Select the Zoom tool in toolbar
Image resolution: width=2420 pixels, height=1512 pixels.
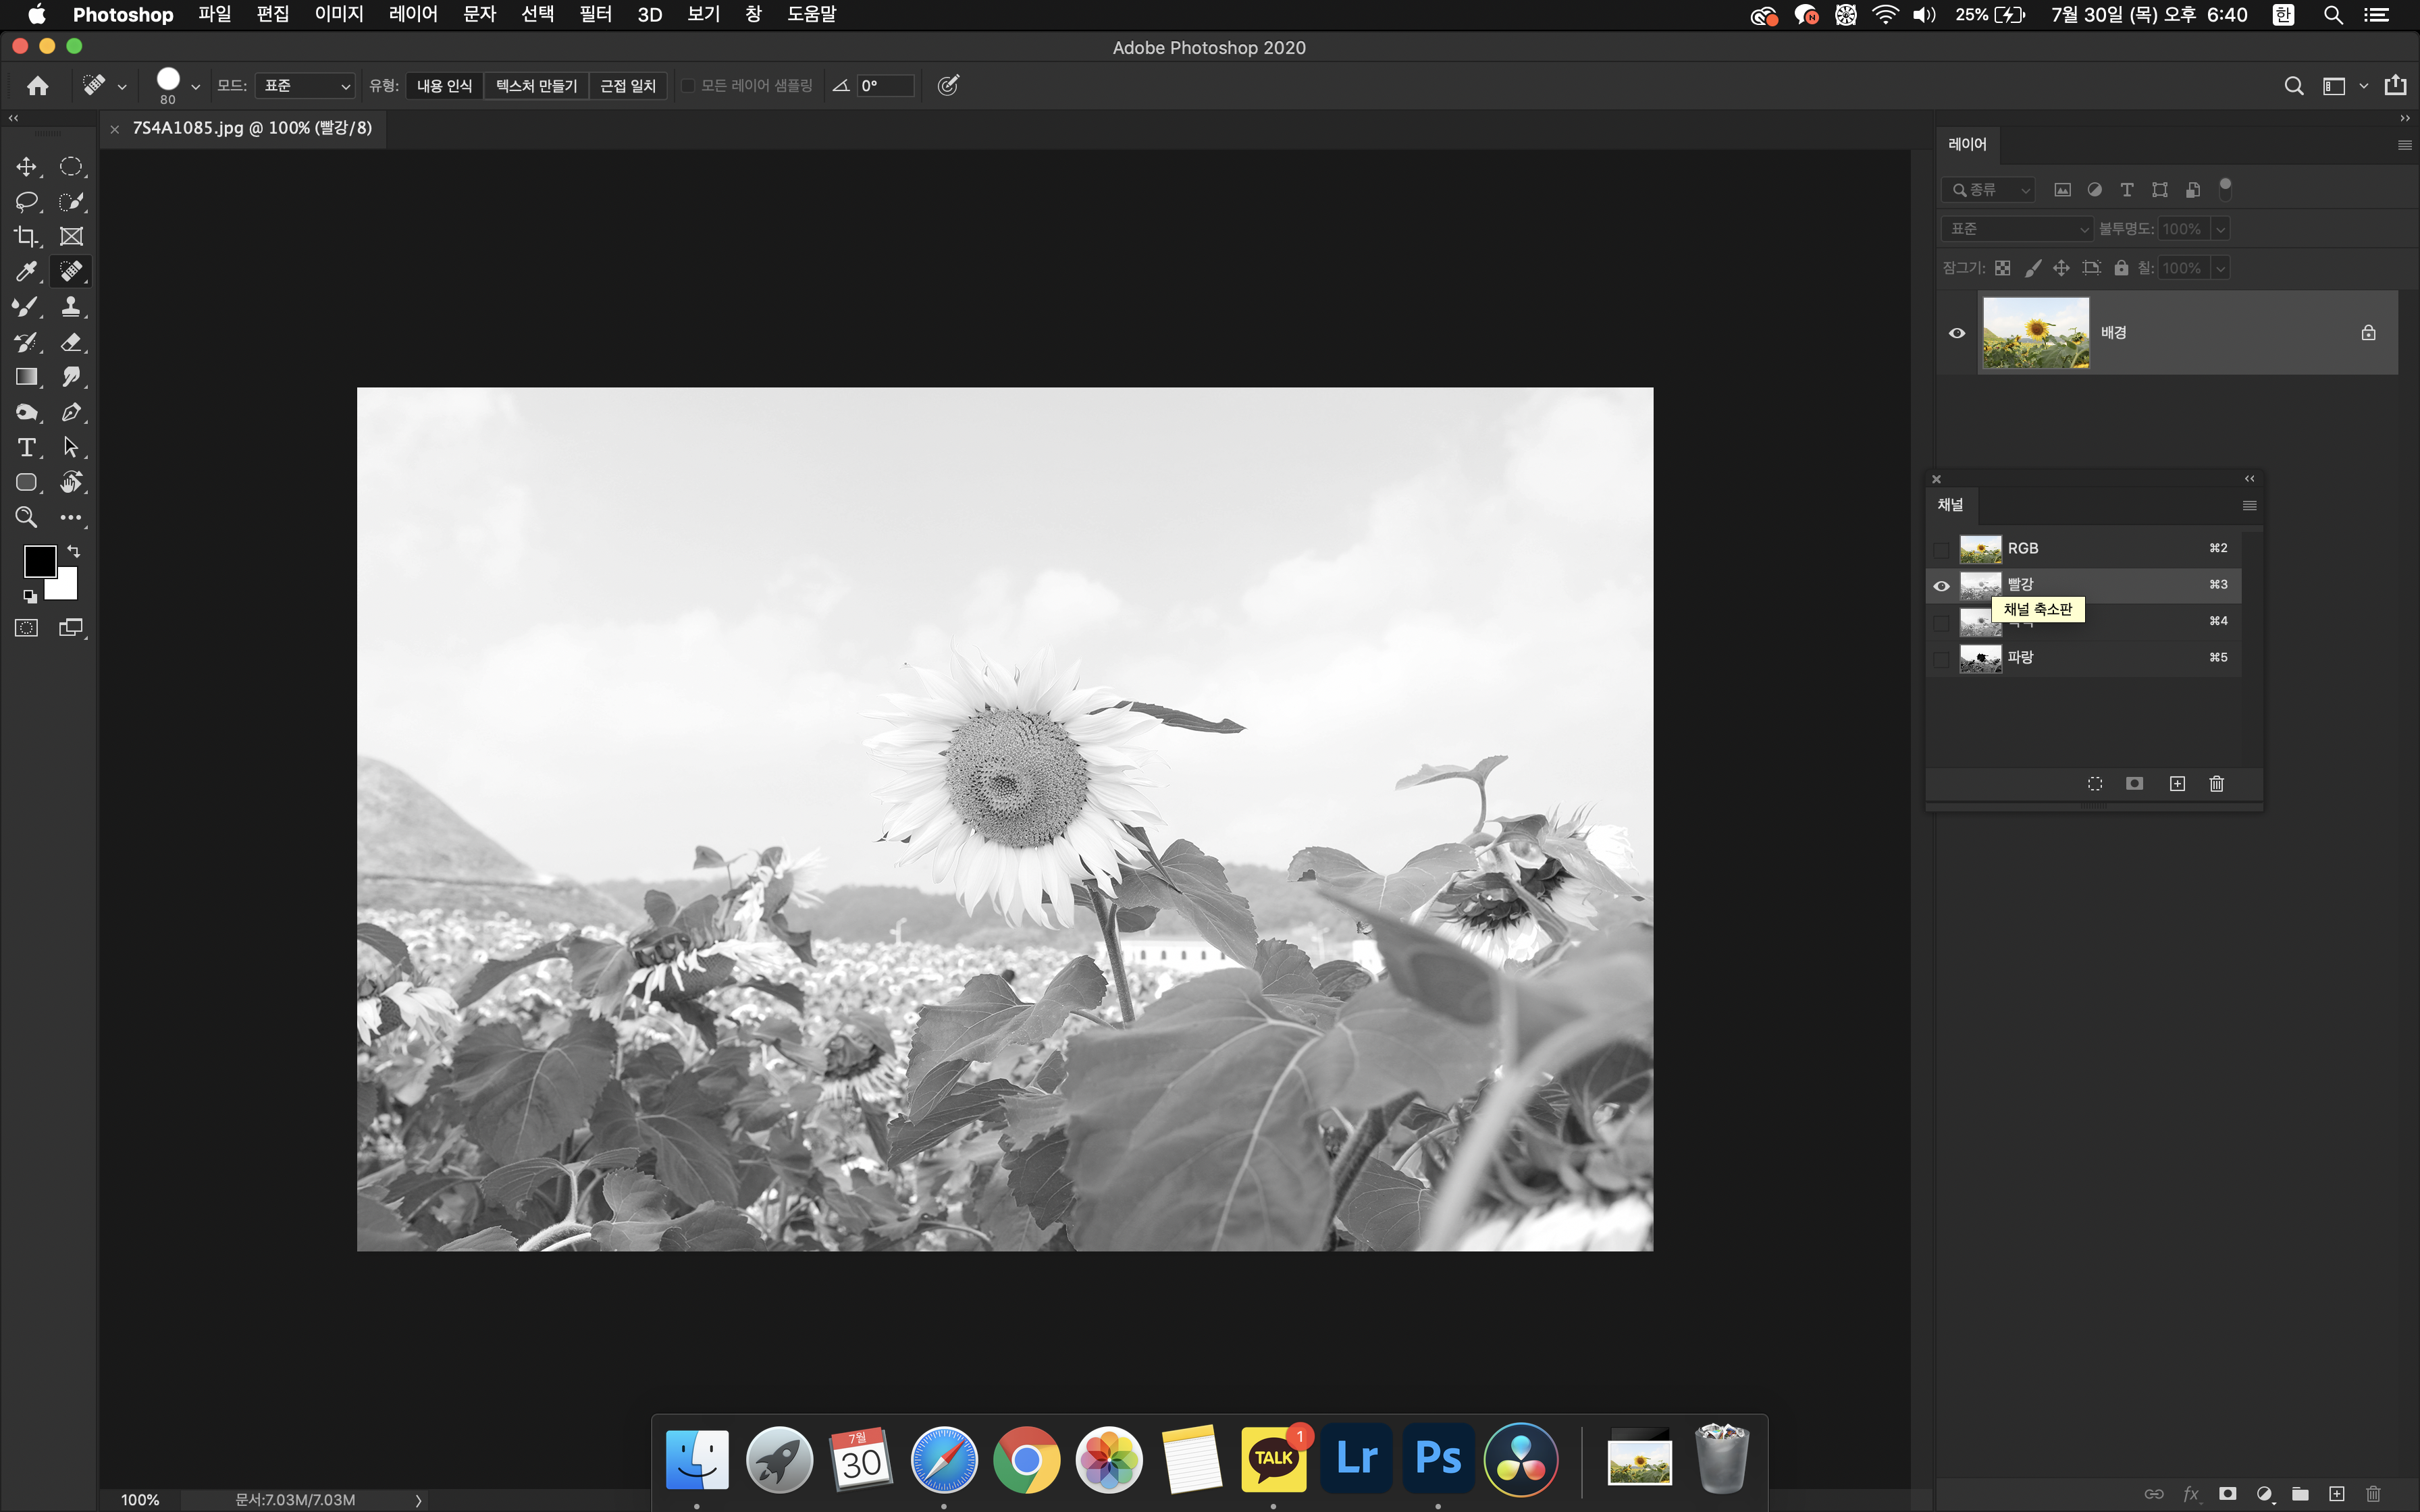point(26,517)
